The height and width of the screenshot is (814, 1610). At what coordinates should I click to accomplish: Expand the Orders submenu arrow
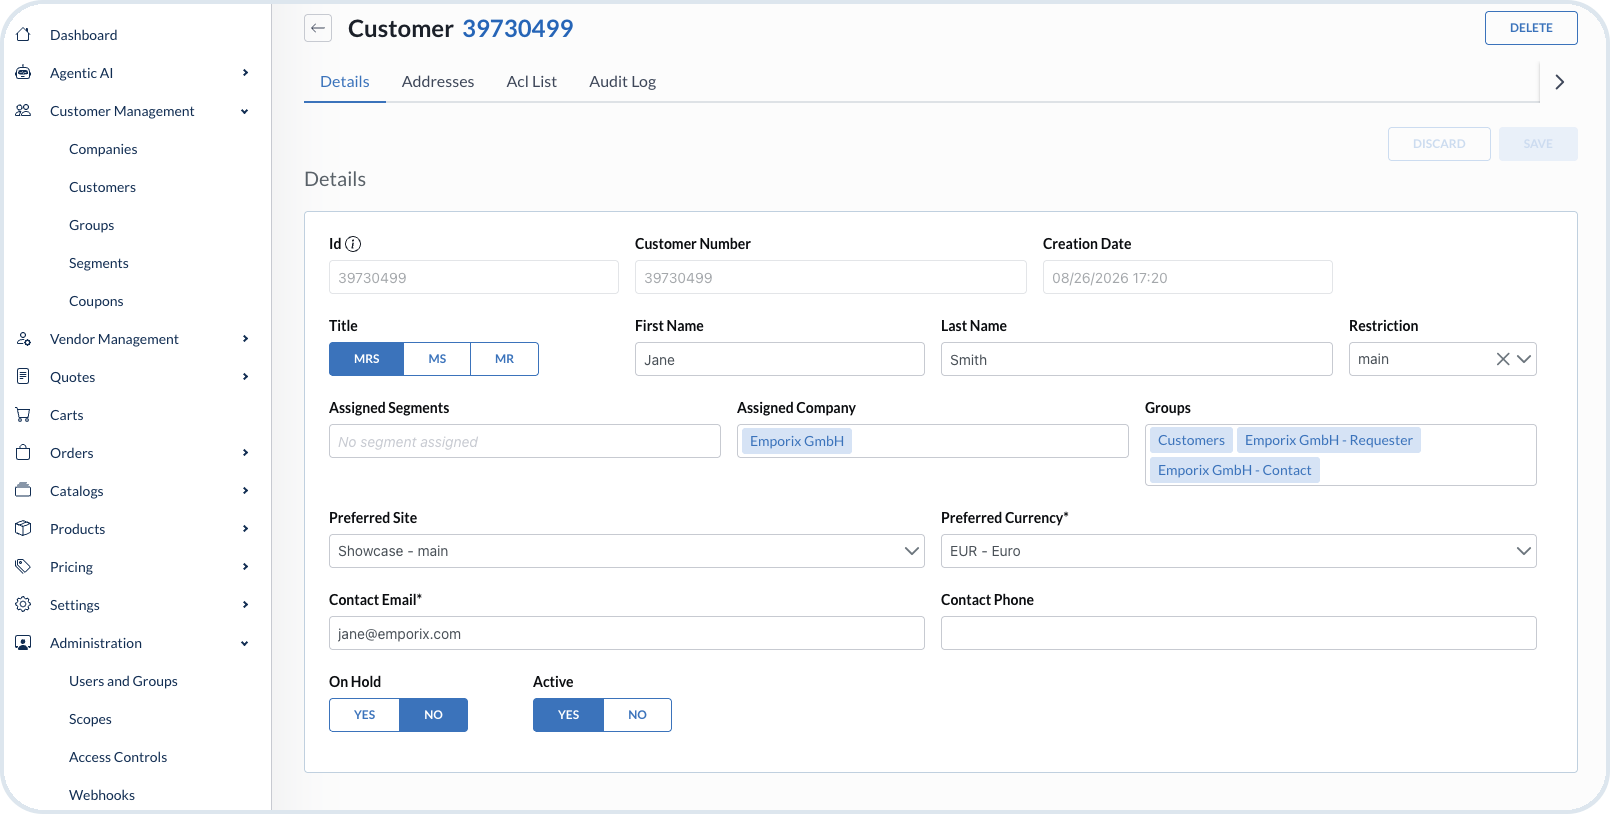245,453
